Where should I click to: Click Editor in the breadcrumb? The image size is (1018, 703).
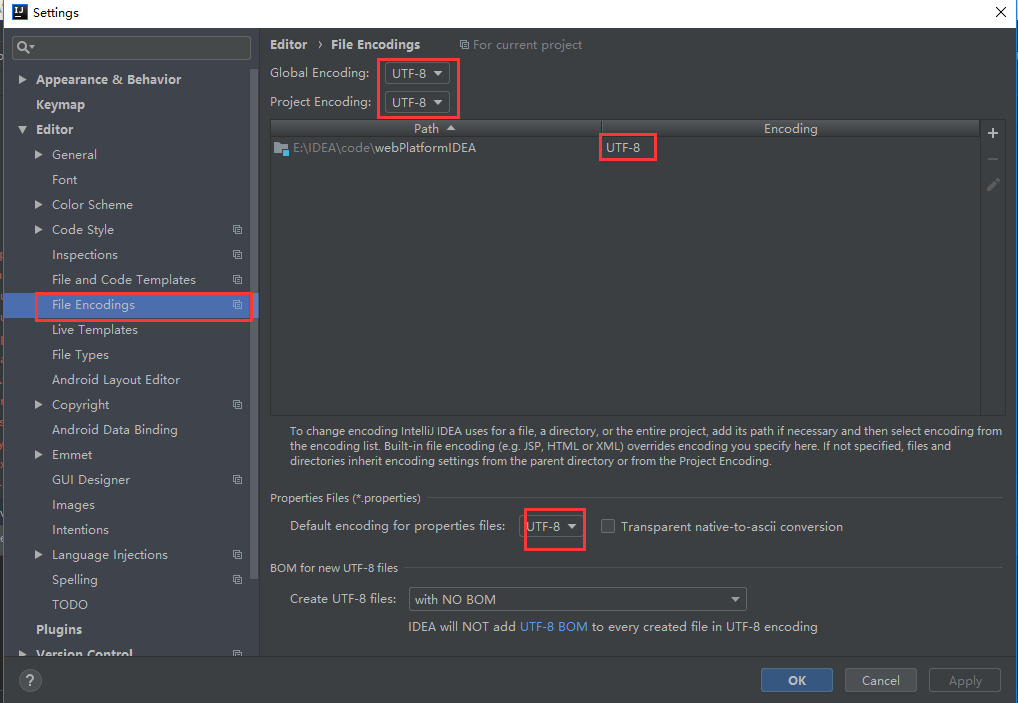[x=288, y=44]
